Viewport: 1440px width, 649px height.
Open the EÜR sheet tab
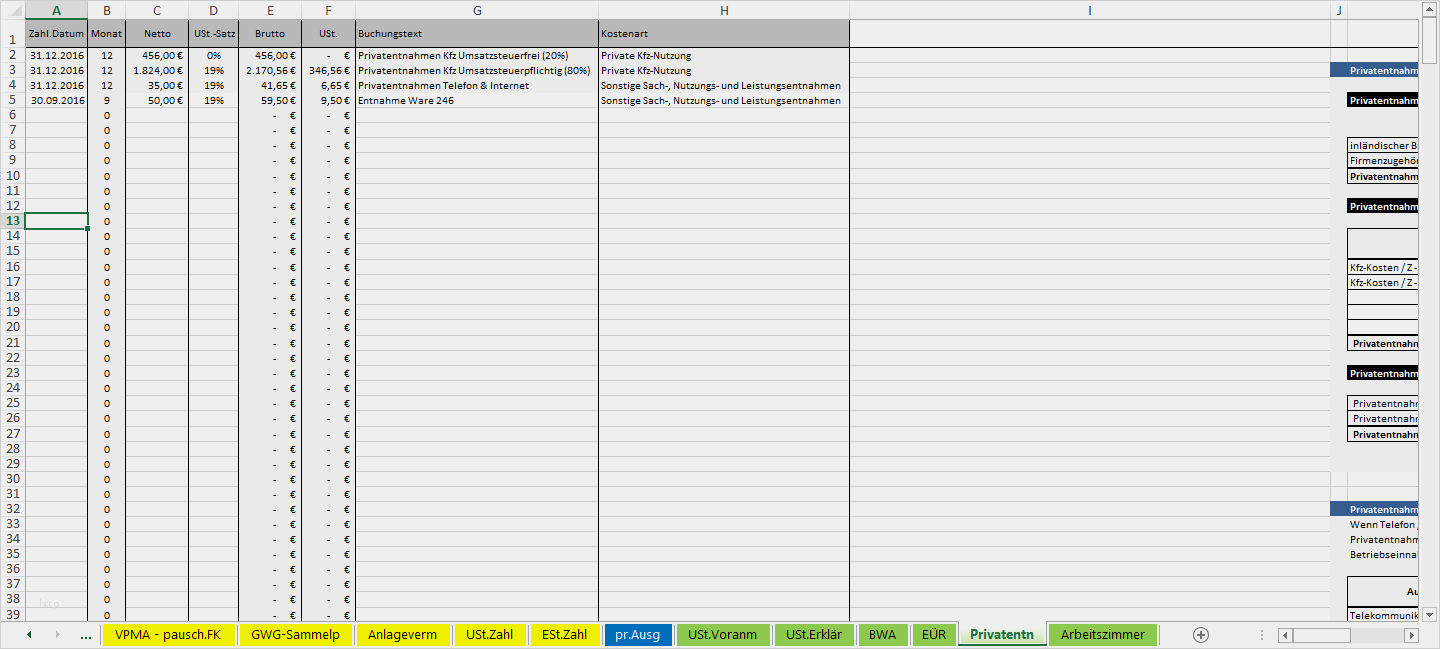(934, 634)
